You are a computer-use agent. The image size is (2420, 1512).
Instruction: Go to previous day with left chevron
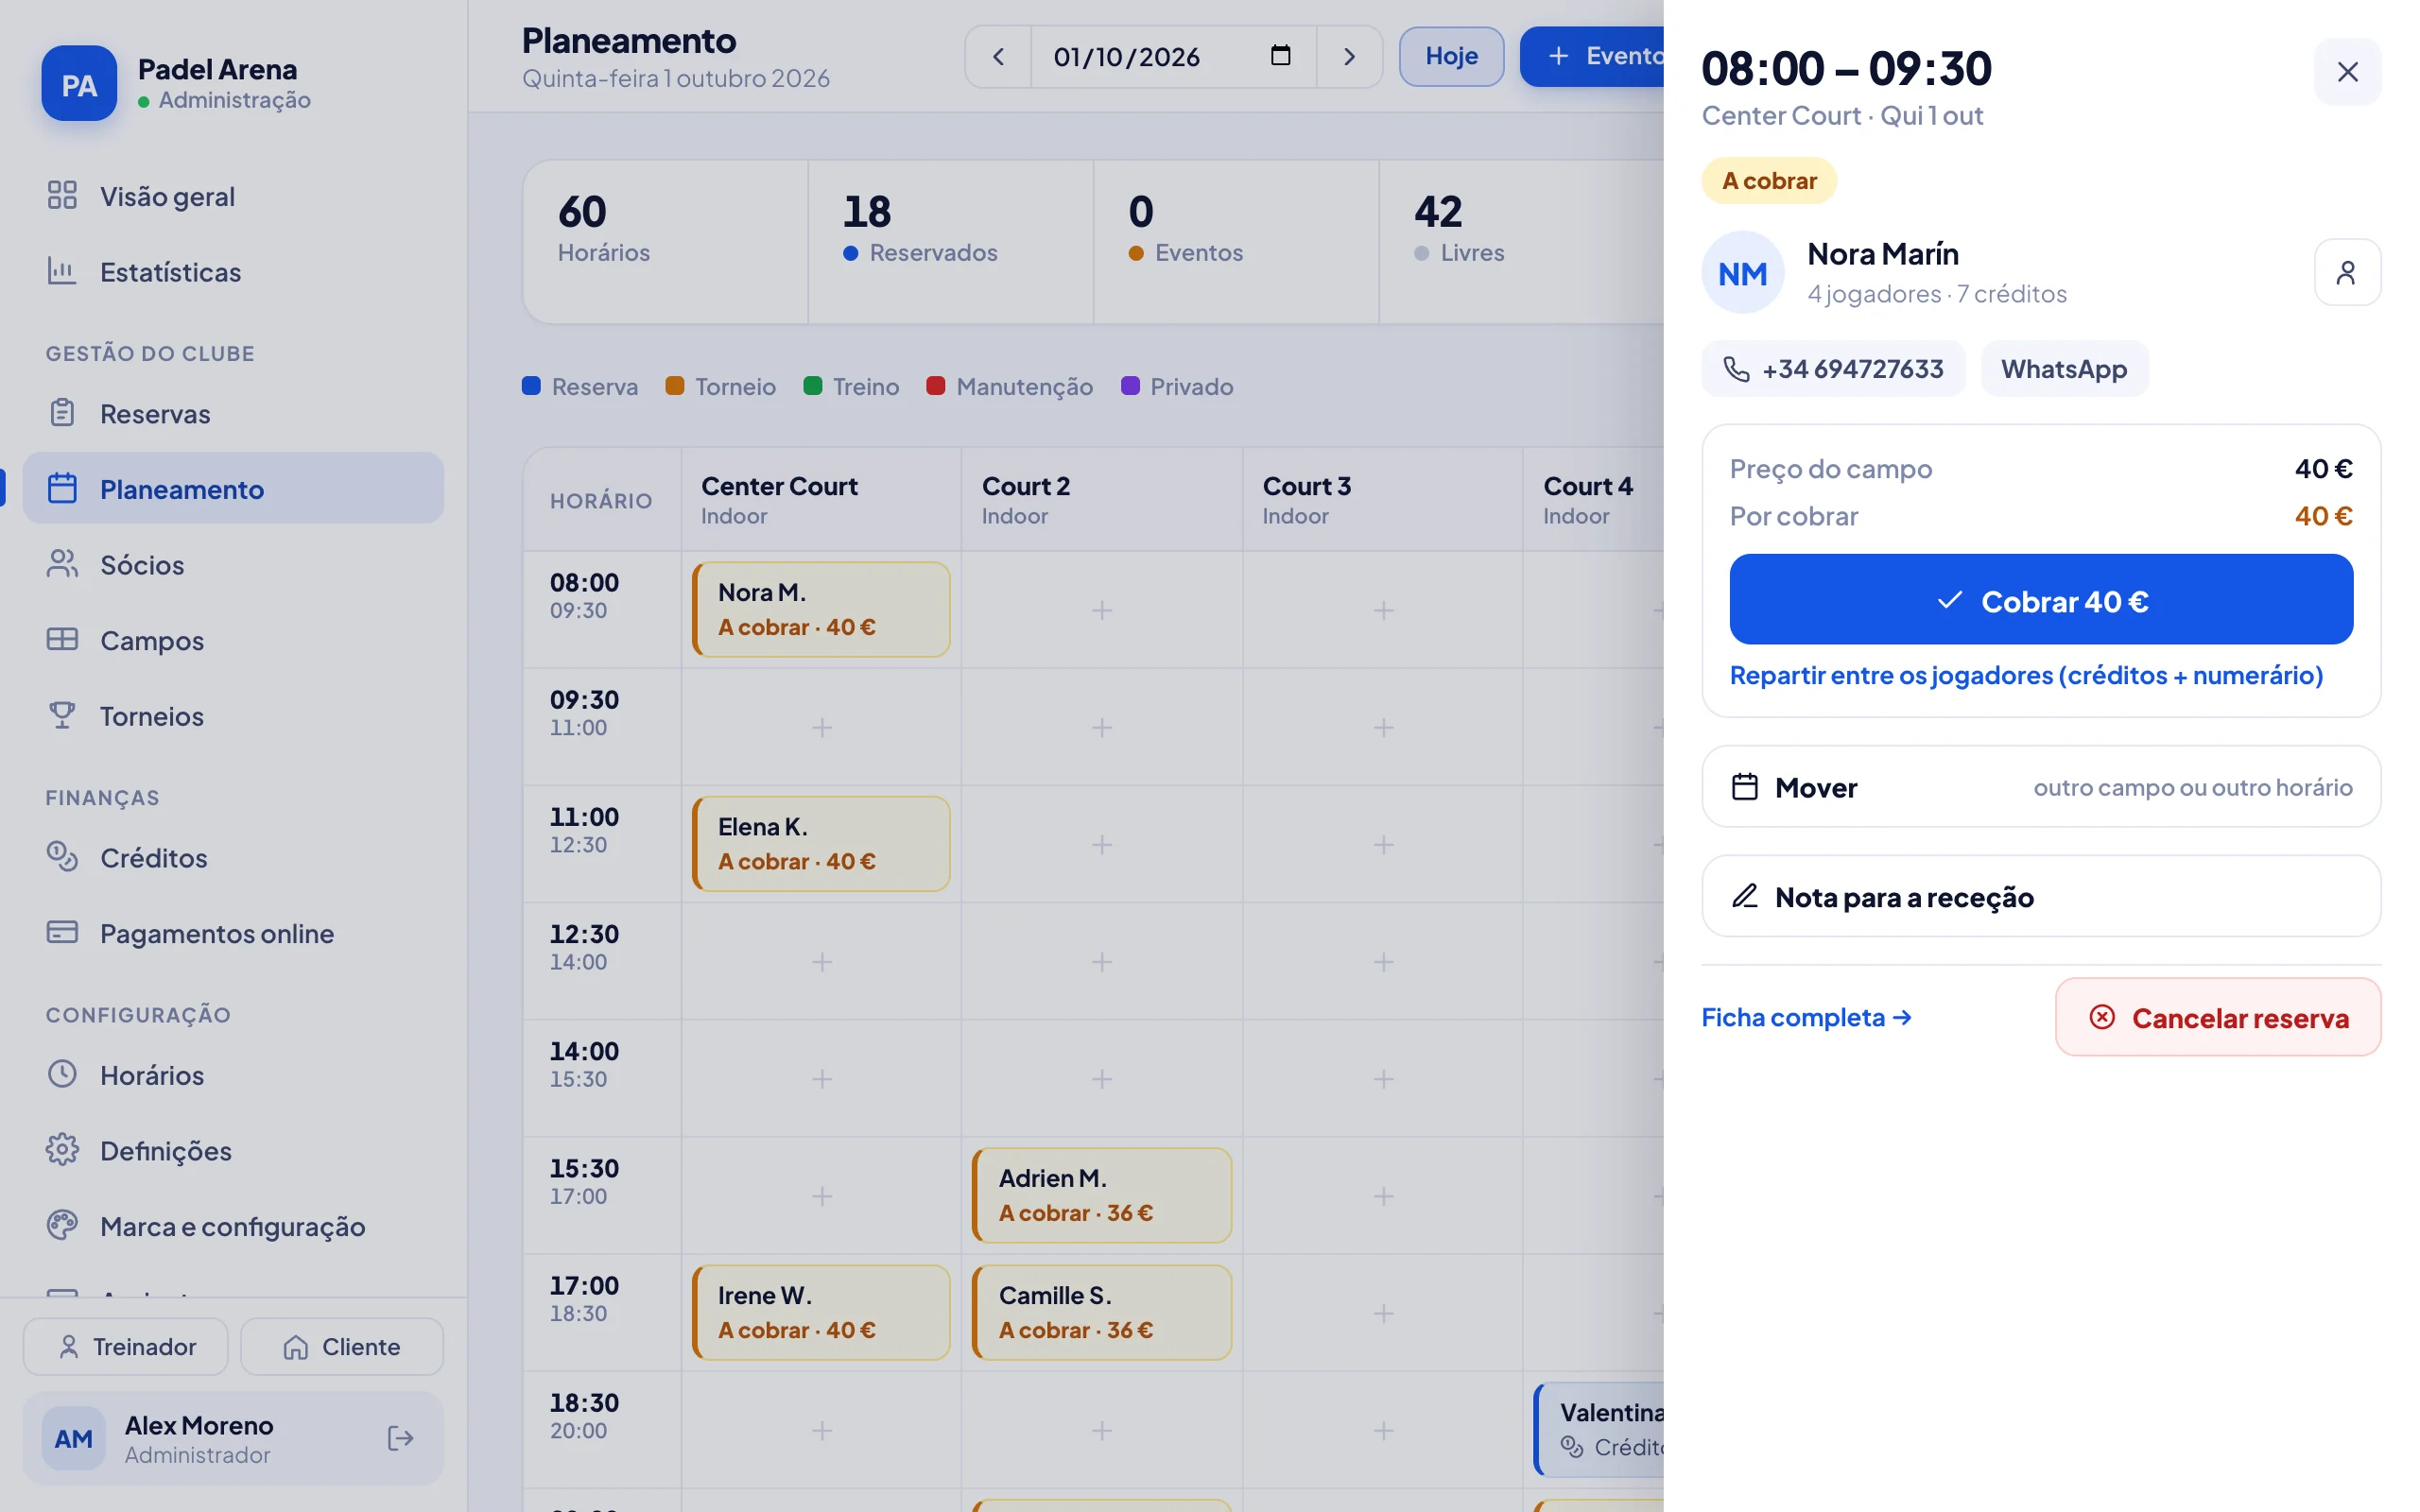pyautogui.click(x=998, y=57)
